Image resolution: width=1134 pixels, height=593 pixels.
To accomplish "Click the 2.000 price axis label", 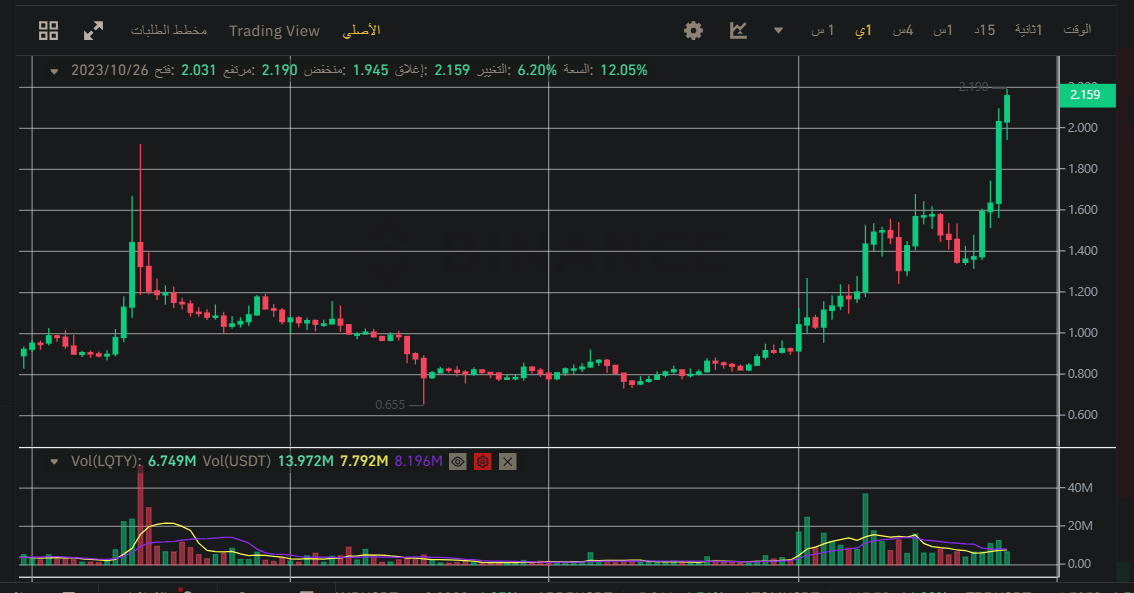I will (x=1083, y=128).
